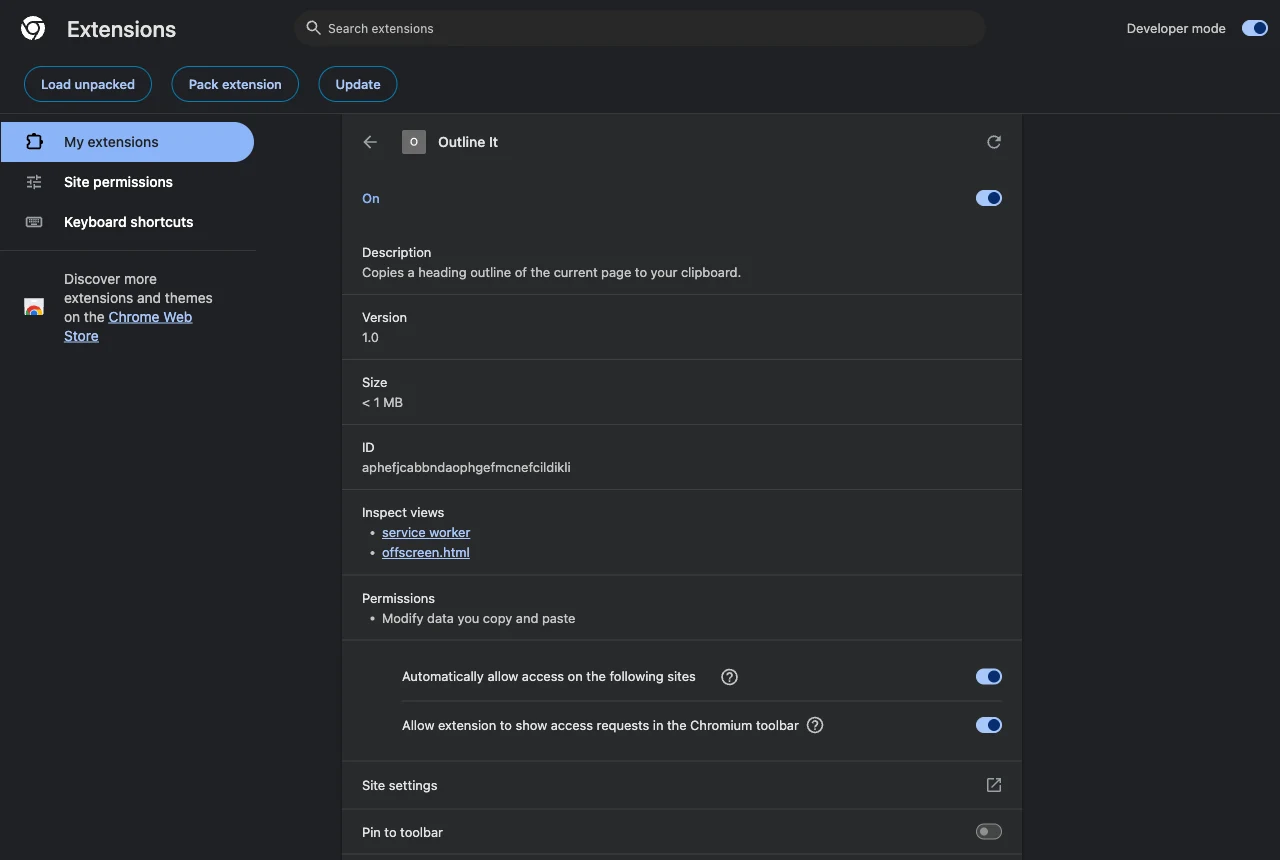Click the Outline It extension icon
The height and width of the screenshot is (860, 1280).
click(x=414, y=142)
